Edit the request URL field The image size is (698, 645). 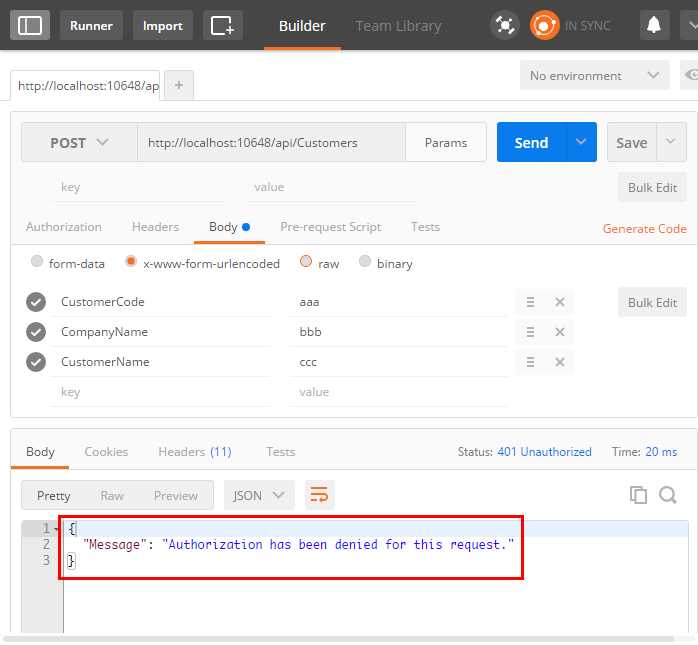click(x=271, y=142)
